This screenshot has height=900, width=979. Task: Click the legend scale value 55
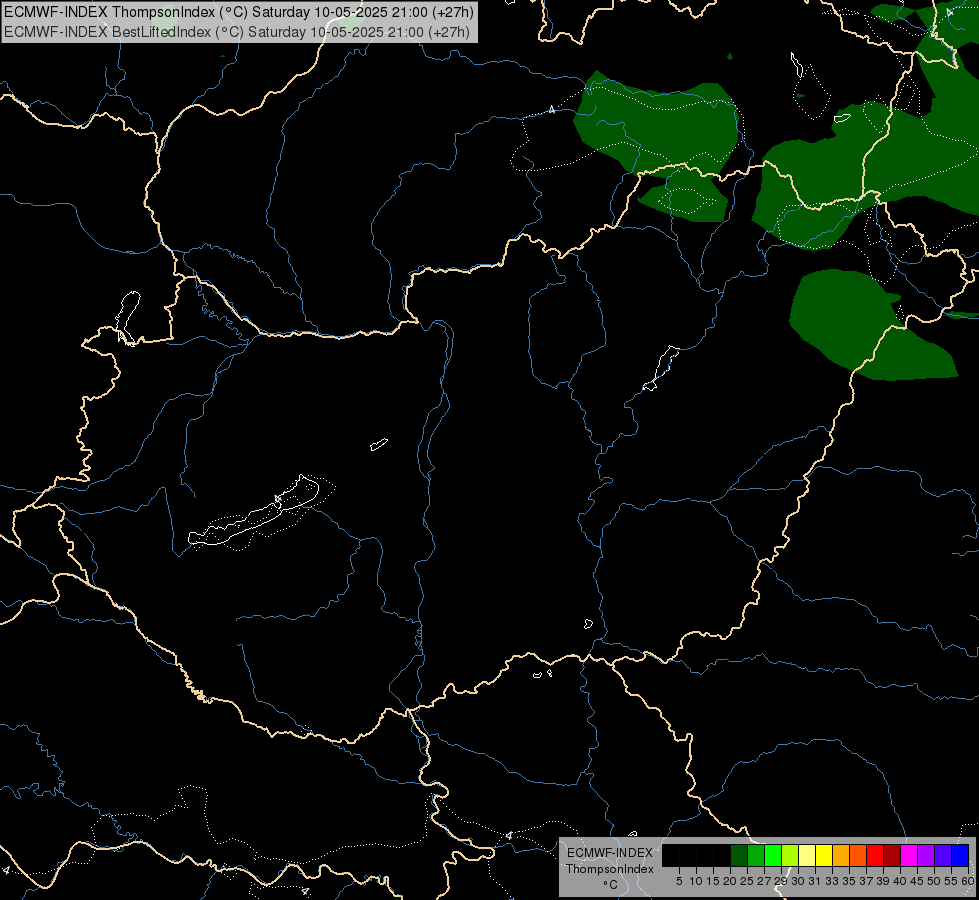click(951, 881)
